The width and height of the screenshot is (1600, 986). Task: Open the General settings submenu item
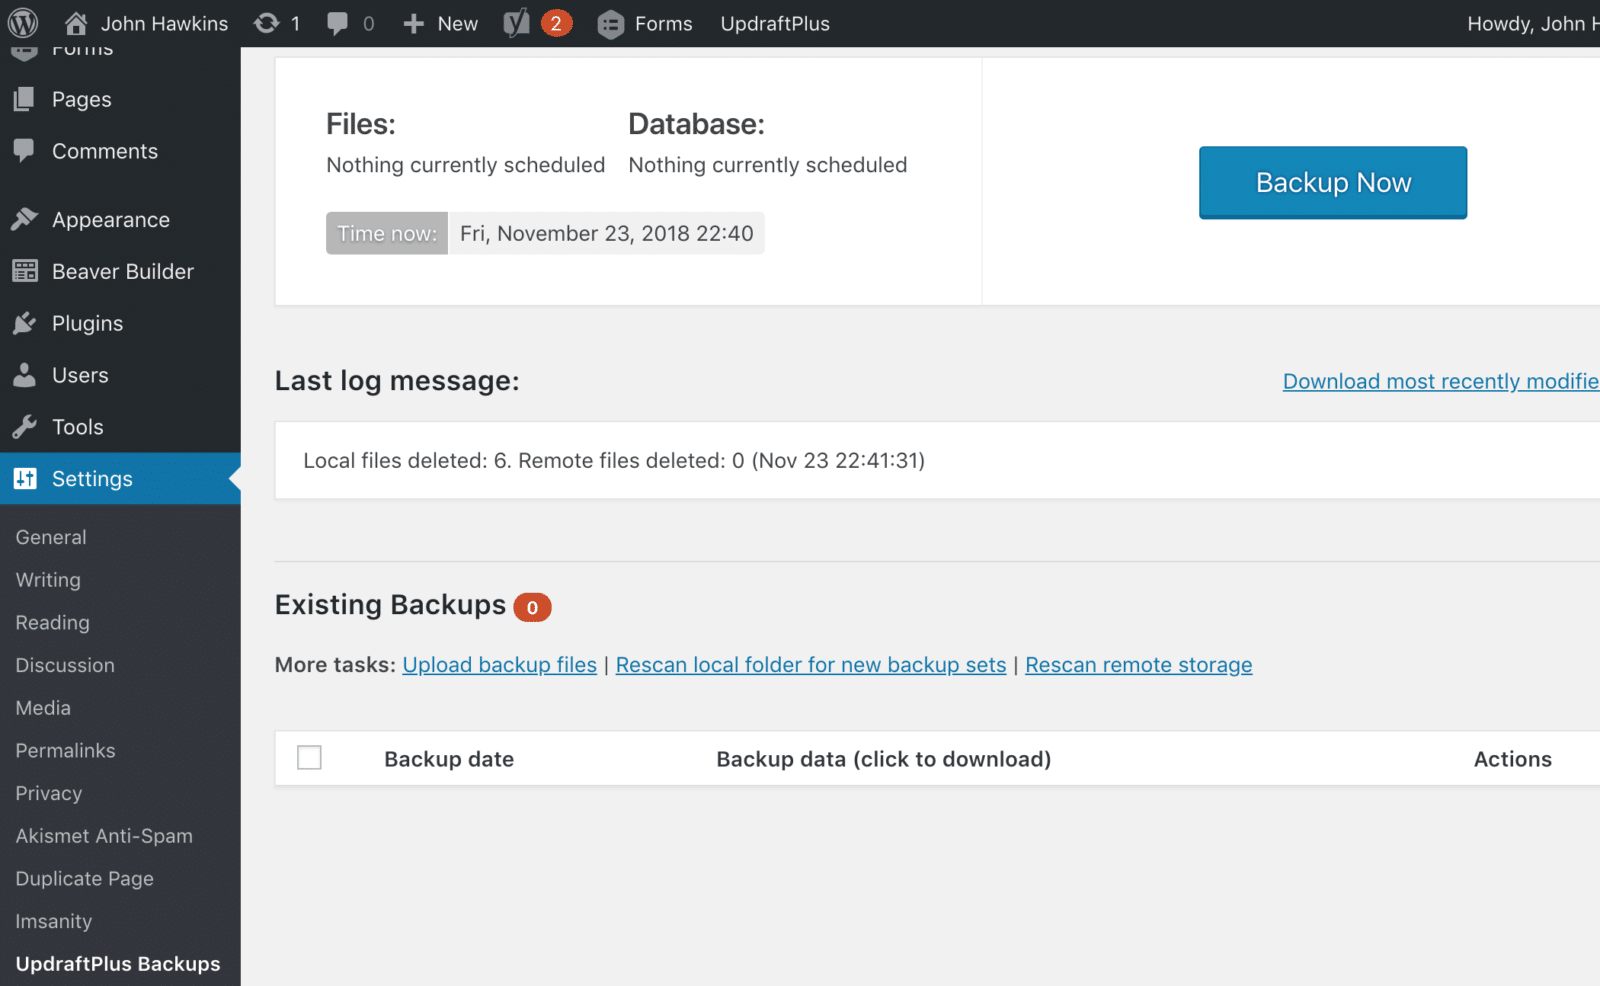tap(51, 537)
